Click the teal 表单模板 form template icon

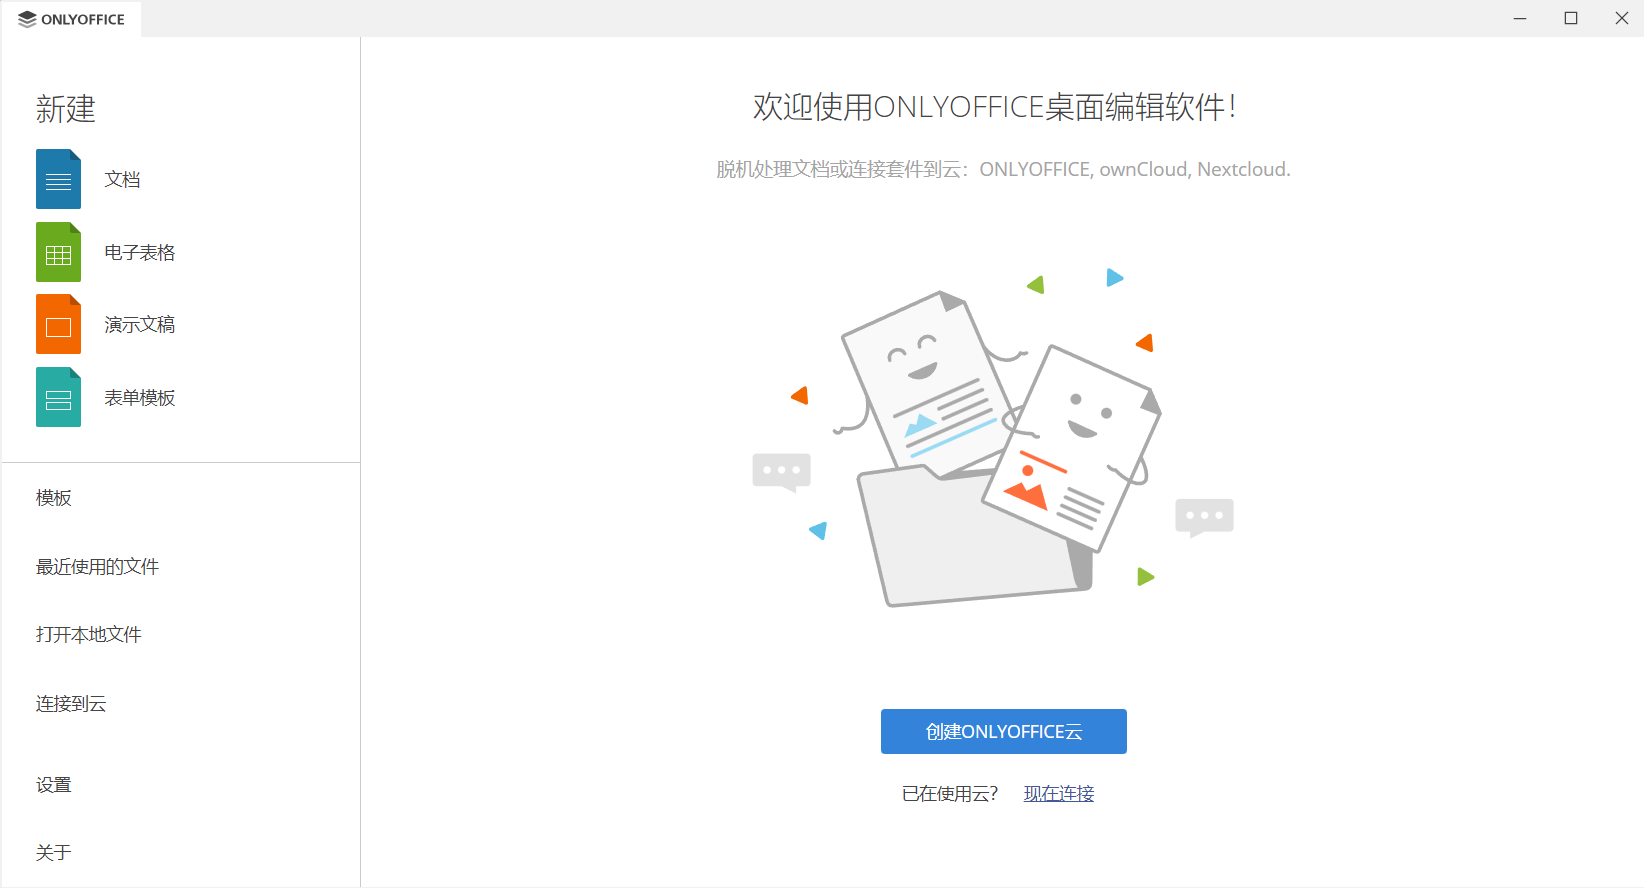tap(58, 397)
